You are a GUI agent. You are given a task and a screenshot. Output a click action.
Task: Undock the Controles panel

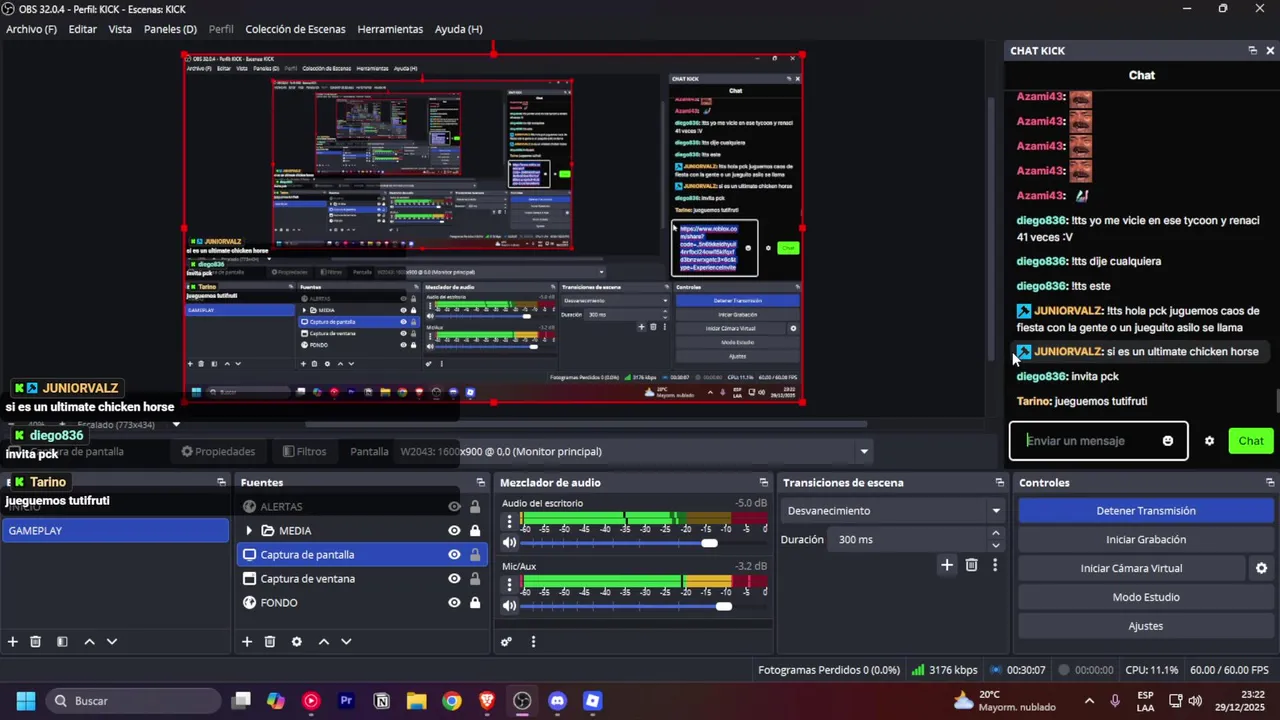point(1270,482)
